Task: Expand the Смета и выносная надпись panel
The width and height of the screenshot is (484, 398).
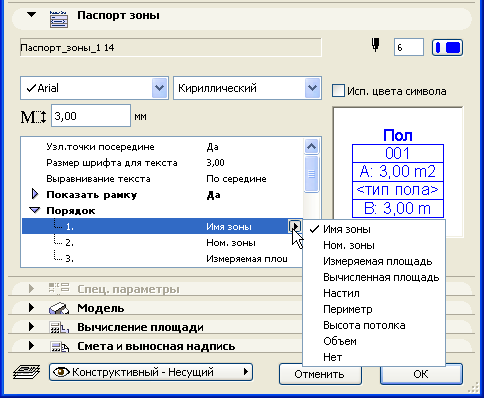Action: pos(31,346)
